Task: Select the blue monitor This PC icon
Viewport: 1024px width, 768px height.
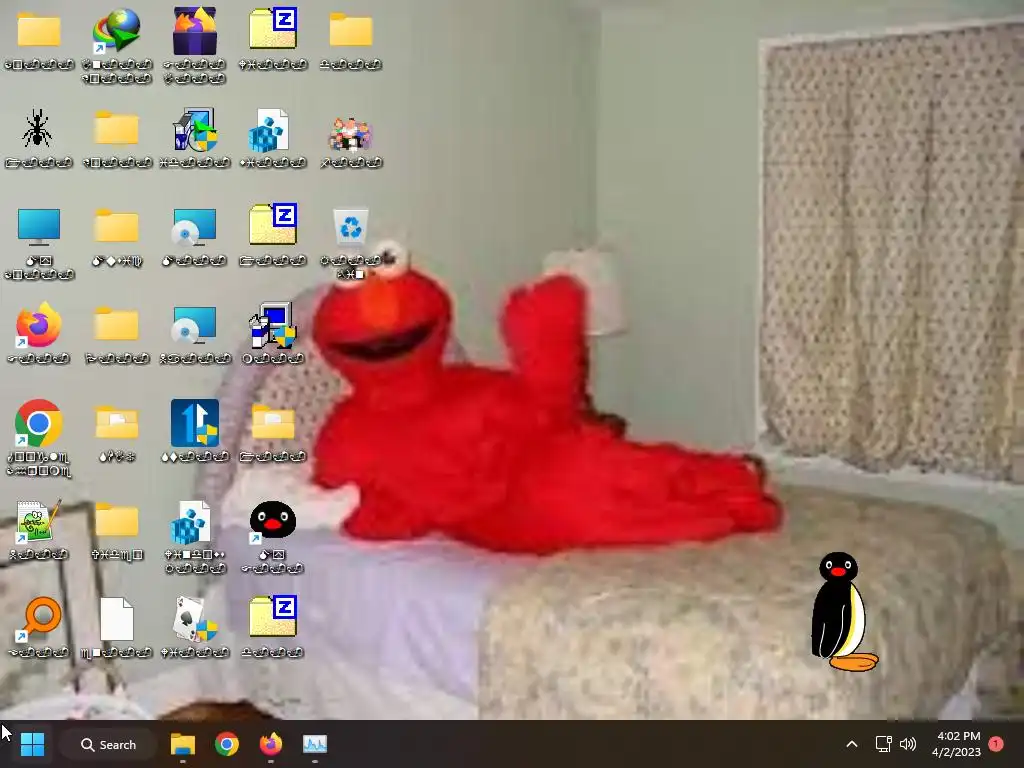Action: click(x=39, y=227)
